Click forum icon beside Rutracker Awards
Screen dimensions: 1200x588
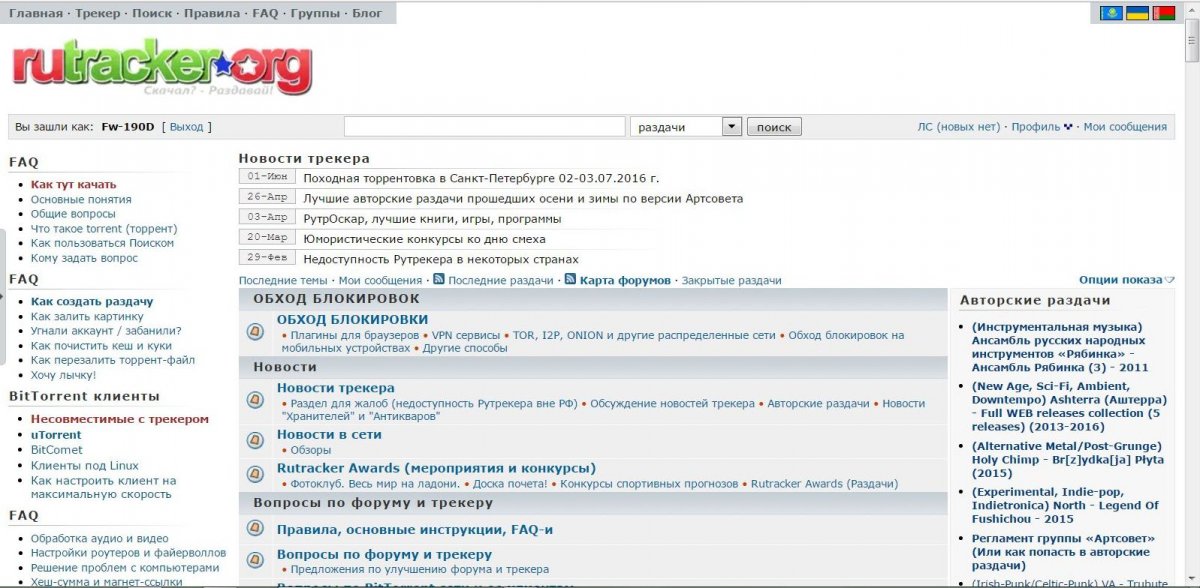[255, 474]
